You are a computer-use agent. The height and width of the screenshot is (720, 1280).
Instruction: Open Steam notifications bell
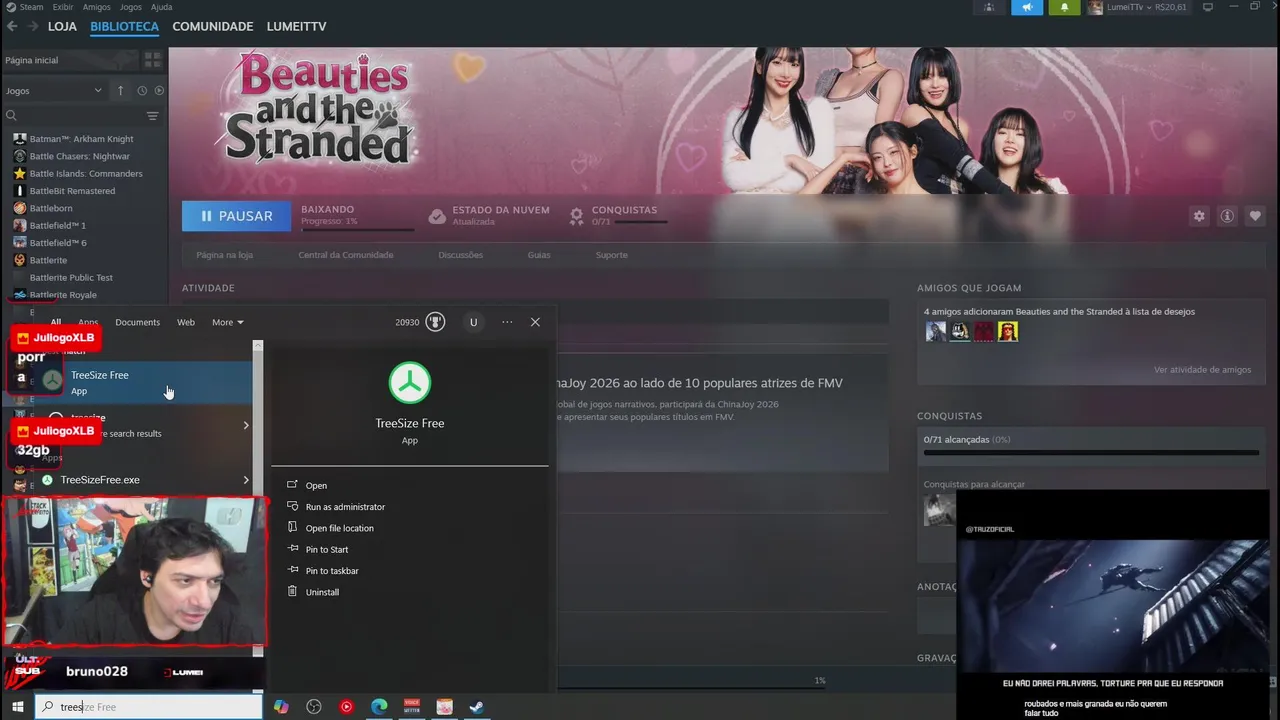[x=1064, y=7]
